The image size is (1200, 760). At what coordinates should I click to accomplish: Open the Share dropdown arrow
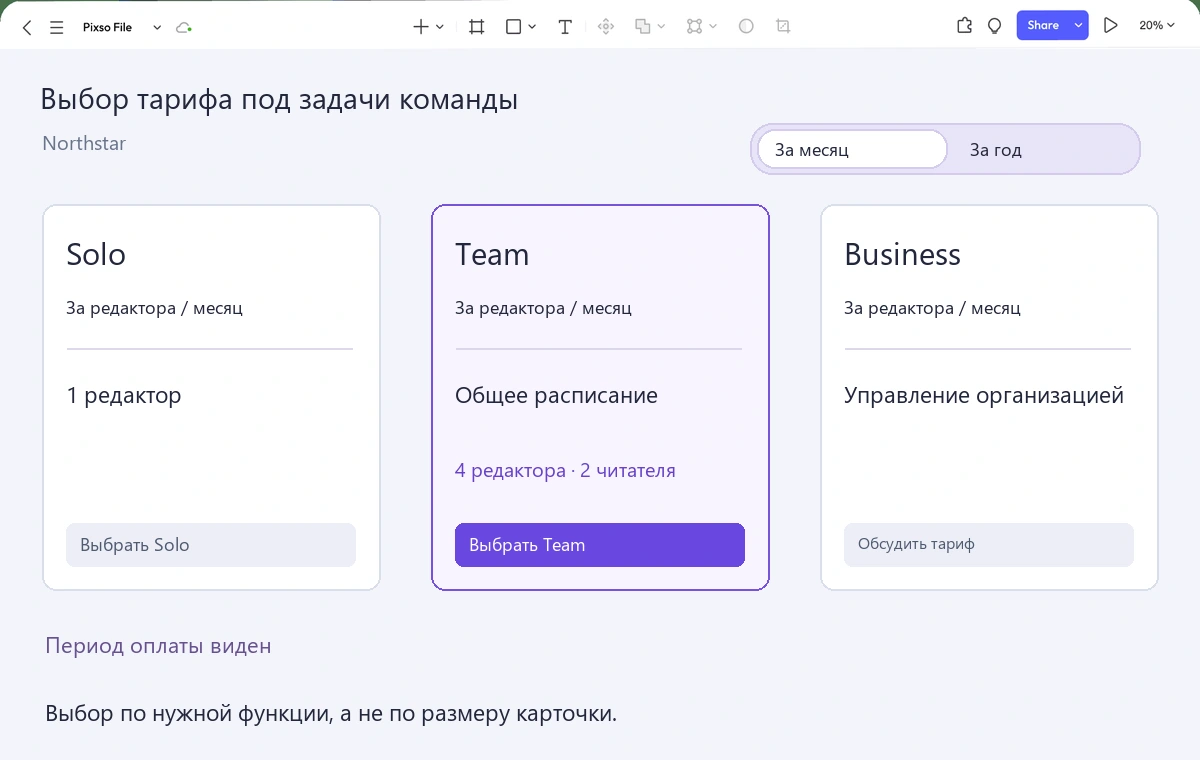(1079, 26)
